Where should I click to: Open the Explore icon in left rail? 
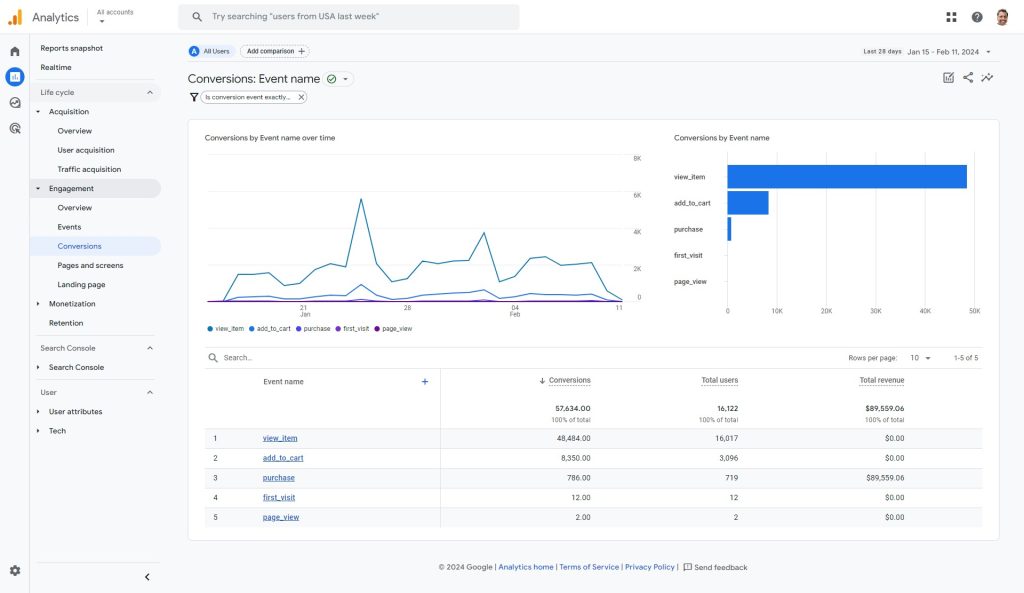click(x=14, y=103)
